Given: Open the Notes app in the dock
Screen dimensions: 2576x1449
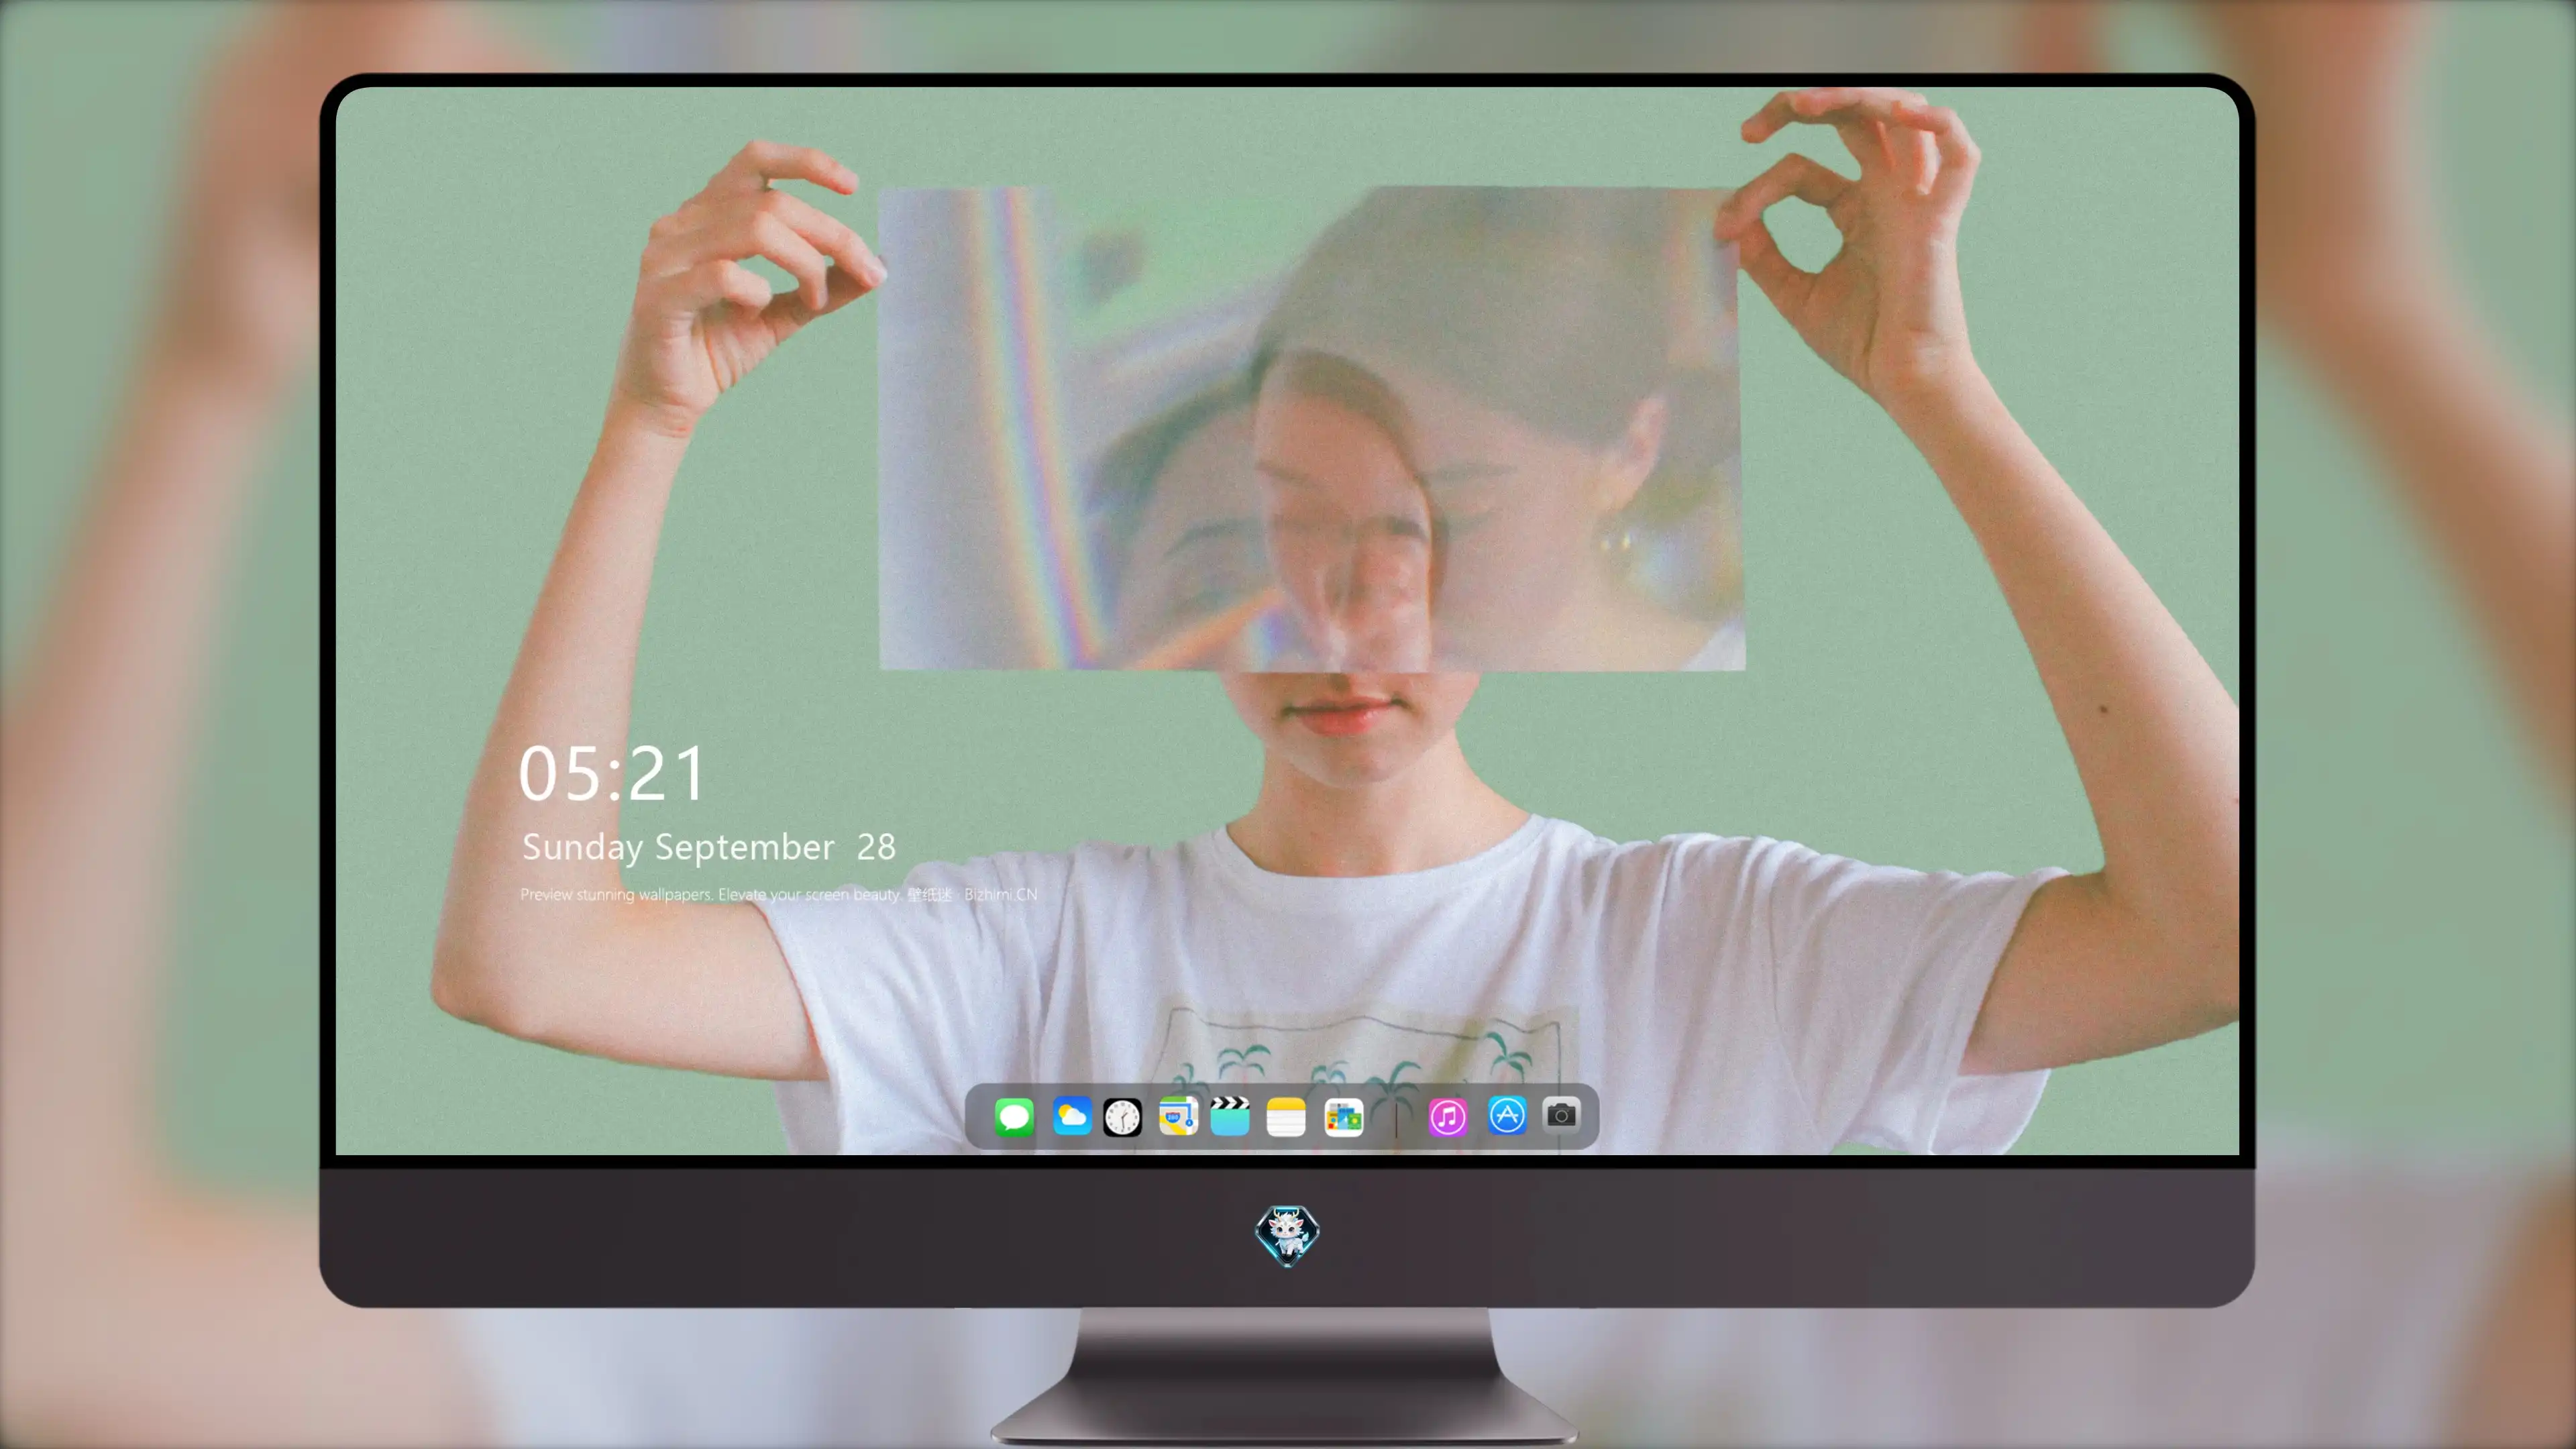Looking at the screenshot, I should click(1286, 1116).
